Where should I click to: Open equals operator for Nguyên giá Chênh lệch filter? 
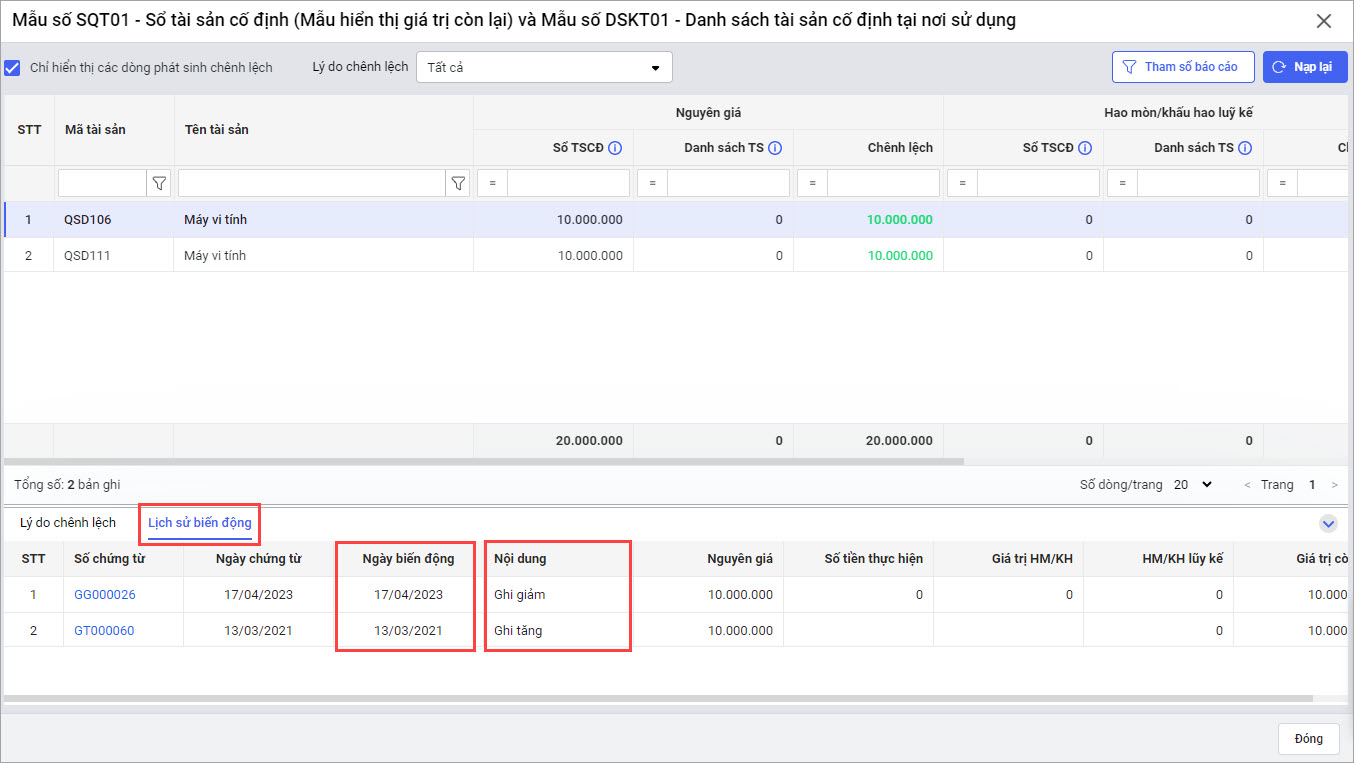point(812,183)
